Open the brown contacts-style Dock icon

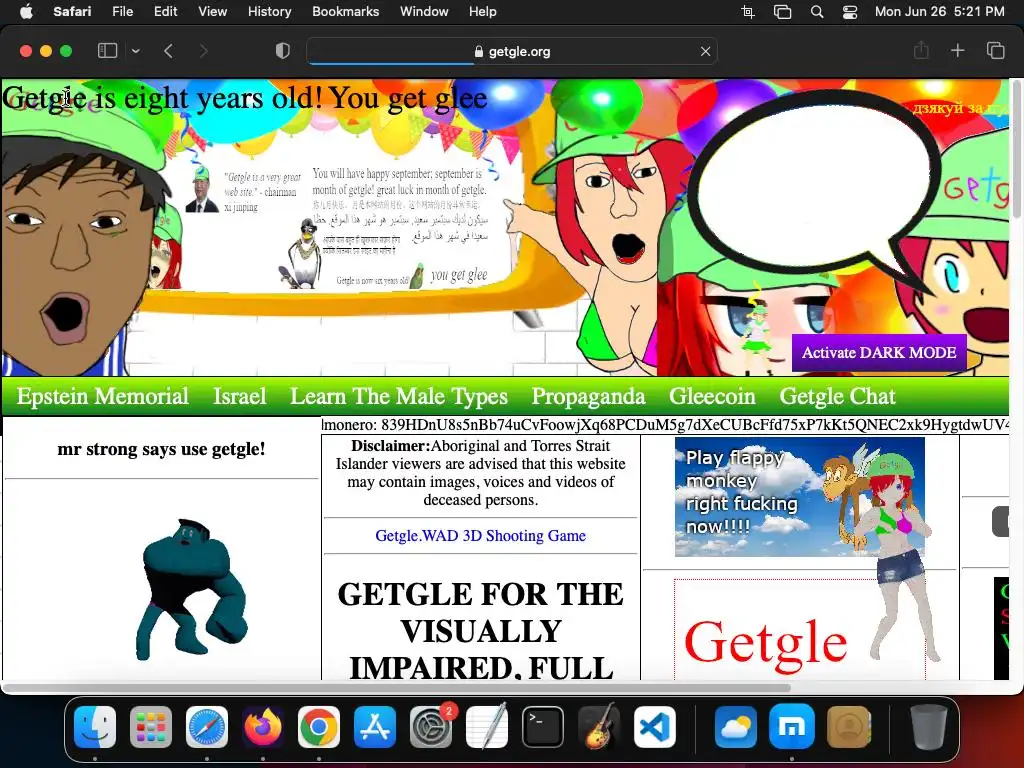coord(848,727)
